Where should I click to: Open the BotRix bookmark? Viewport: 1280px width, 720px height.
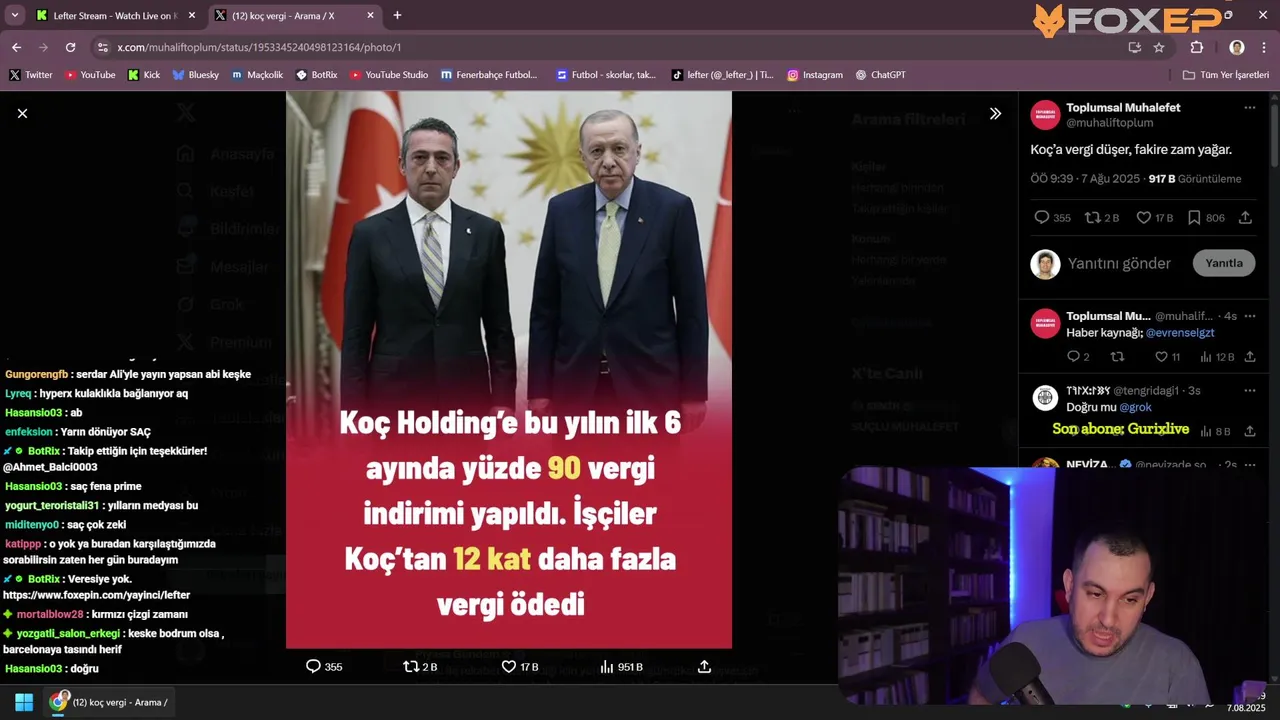click(316, 75)
